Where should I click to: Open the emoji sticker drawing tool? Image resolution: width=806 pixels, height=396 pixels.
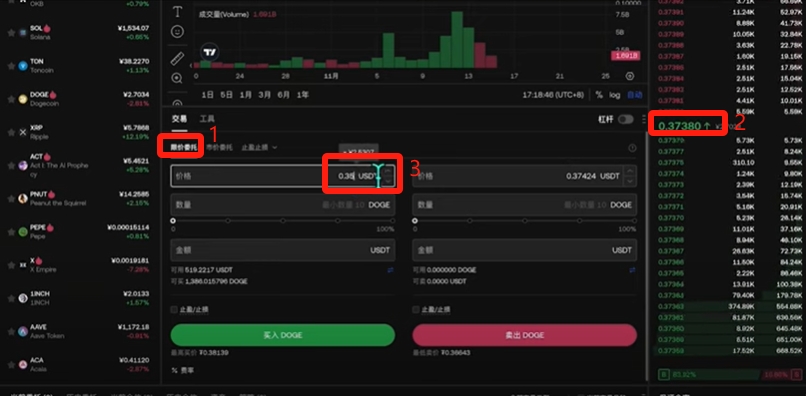tap(177, 32)
